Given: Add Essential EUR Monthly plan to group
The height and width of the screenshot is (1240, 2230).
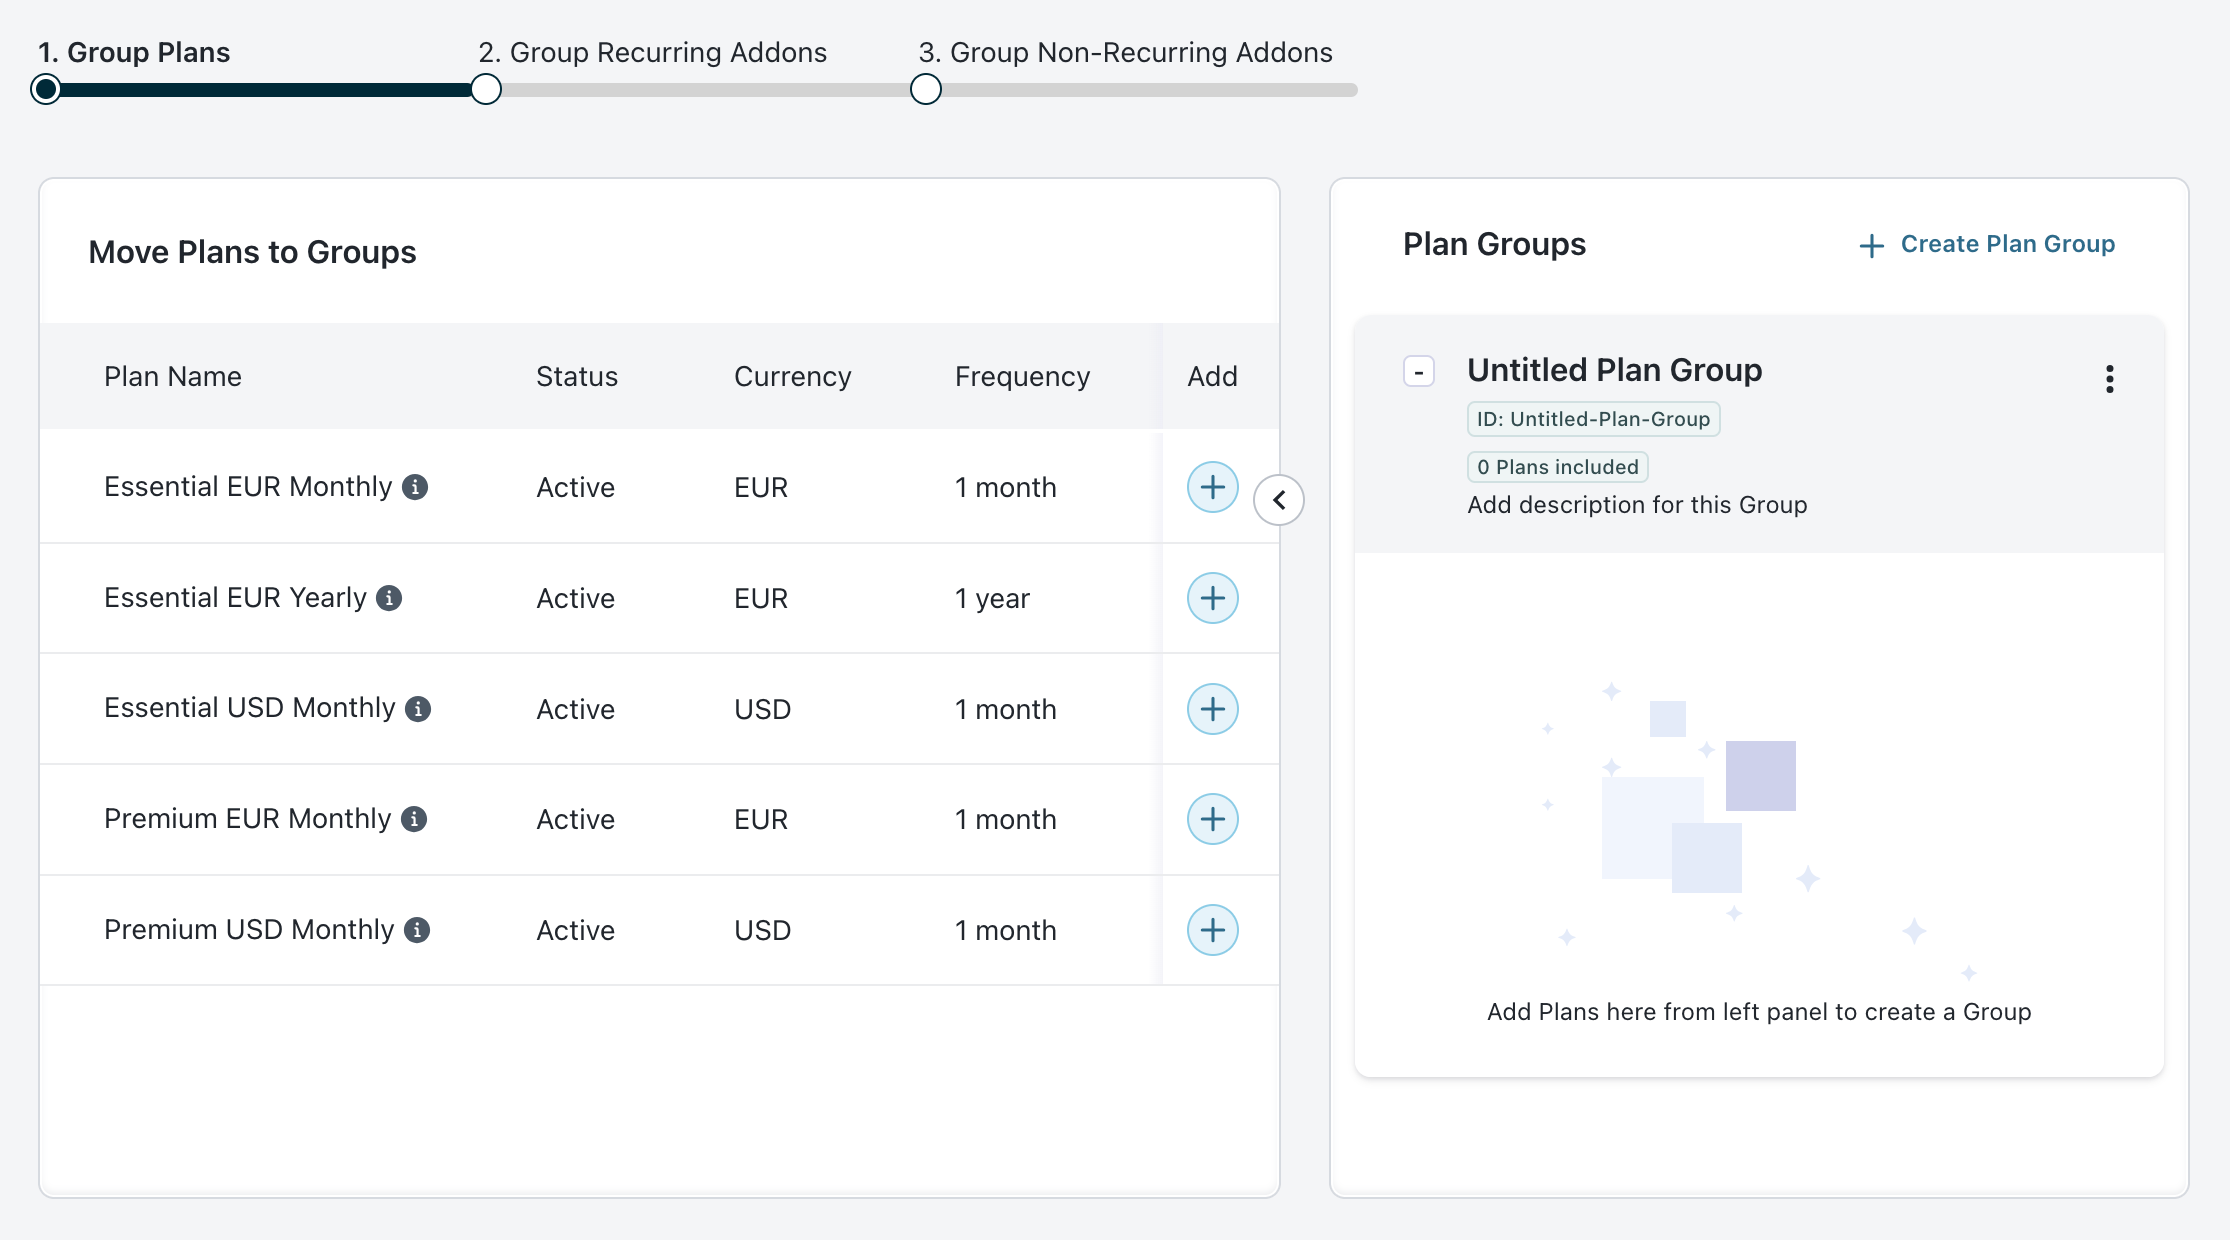Looking at the screenshot, I should (1212, 487).
